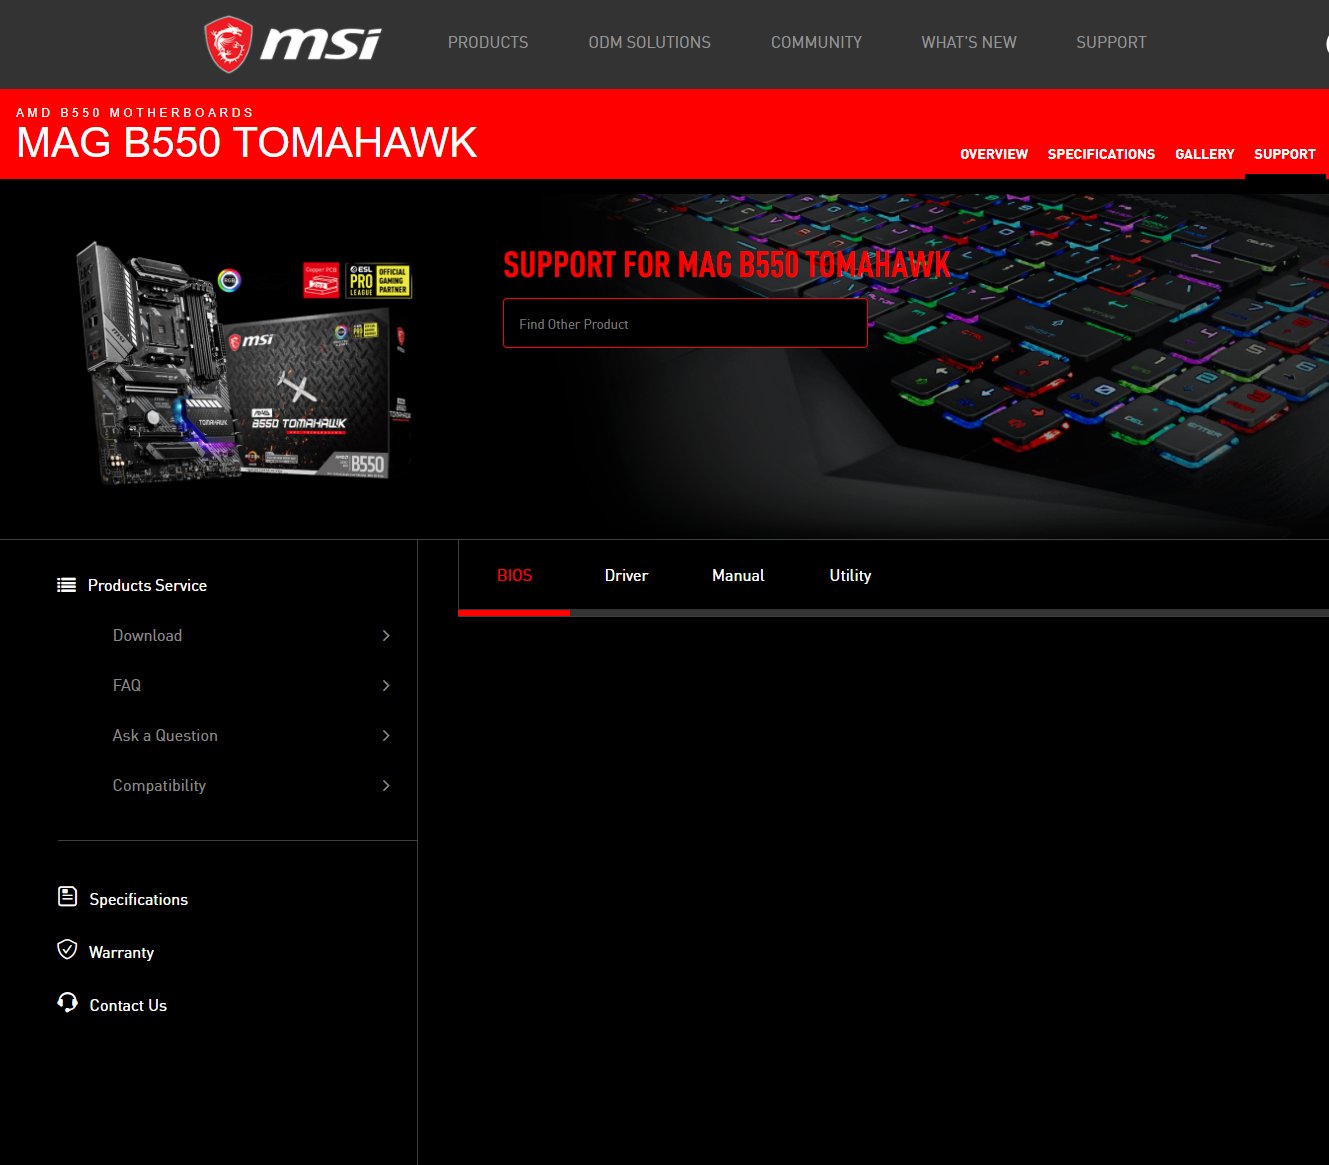Open the FAQ link in sidebar
1329x1165 pixels.
click(x=127, y=686)
